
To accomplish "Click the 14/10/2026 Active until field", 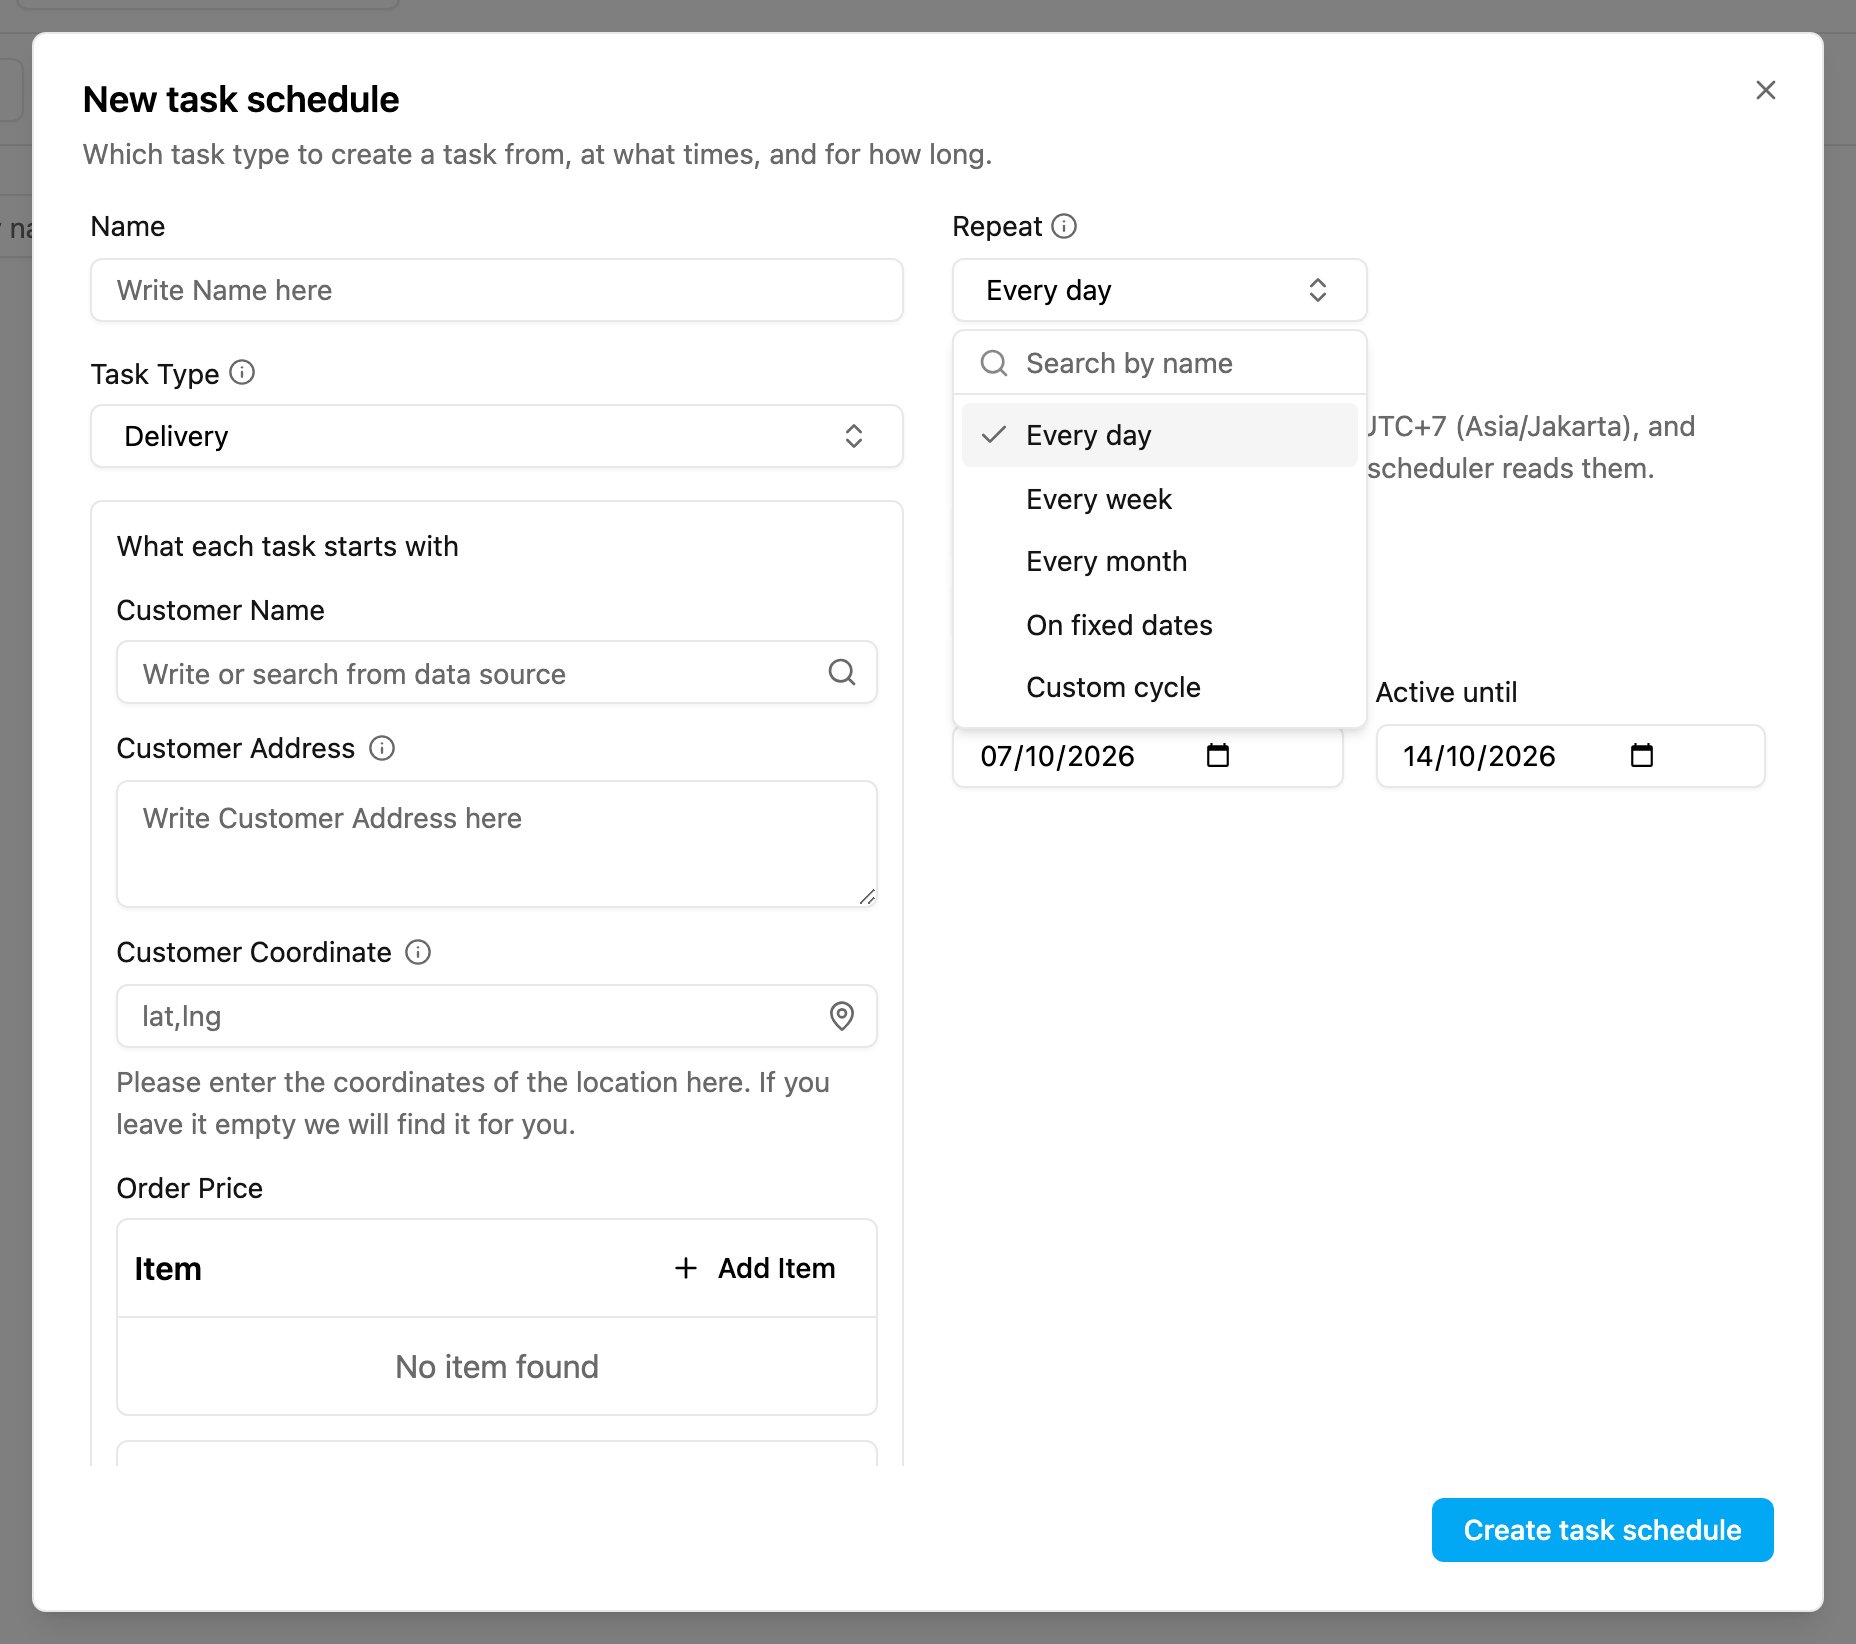I will click(x=1570, y=756).
